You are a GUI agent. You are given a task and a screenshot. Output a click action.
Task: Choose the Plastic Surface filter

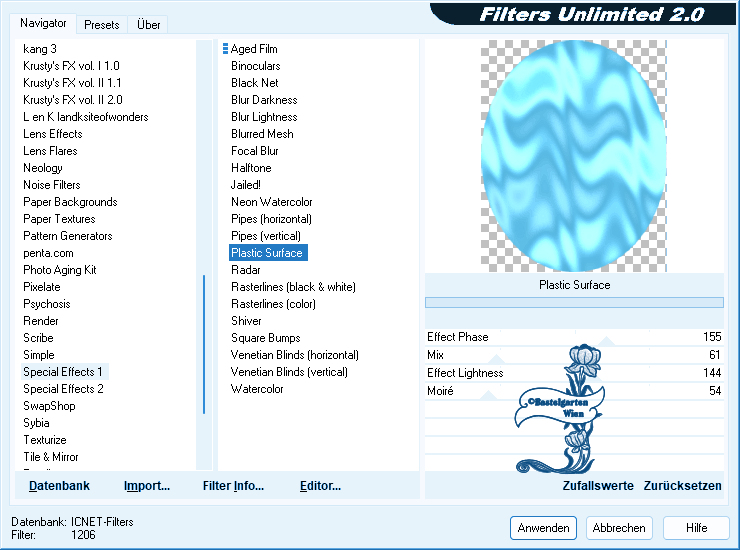(268, 253)
